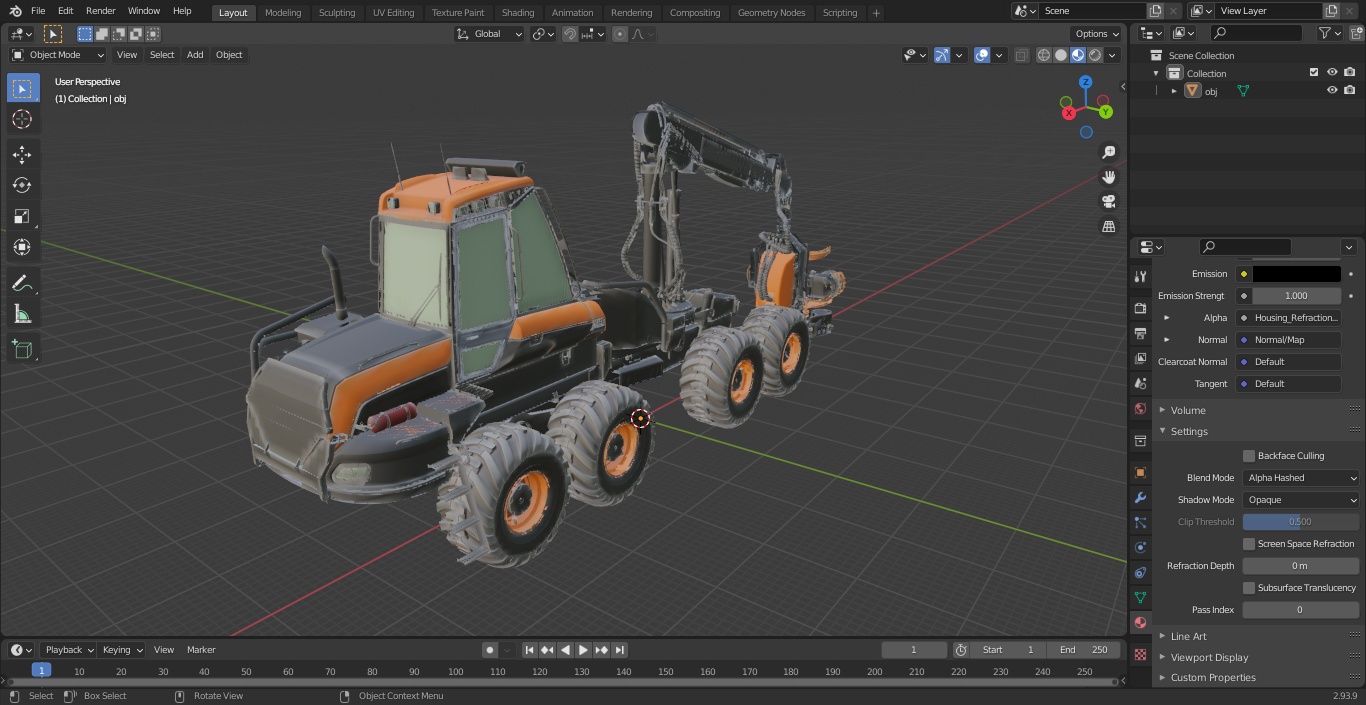Click the Options button in viewport header
Viewport: 1366px width, 705px height.
point(1097,34)
